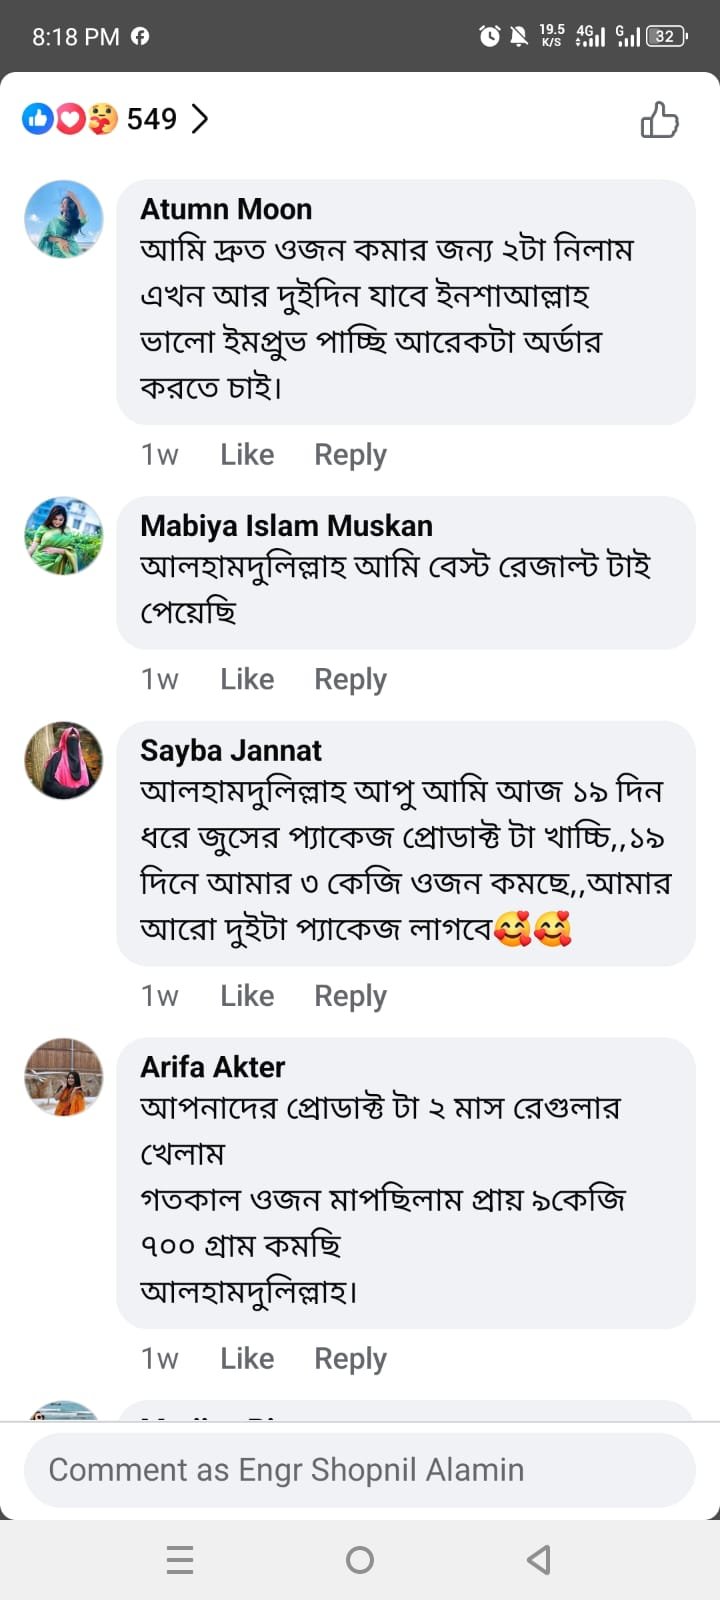This screenshot has width=720, height=1600.
Task: Like Mabiya Islam Muskan's comment
Action: pos(247,680)
